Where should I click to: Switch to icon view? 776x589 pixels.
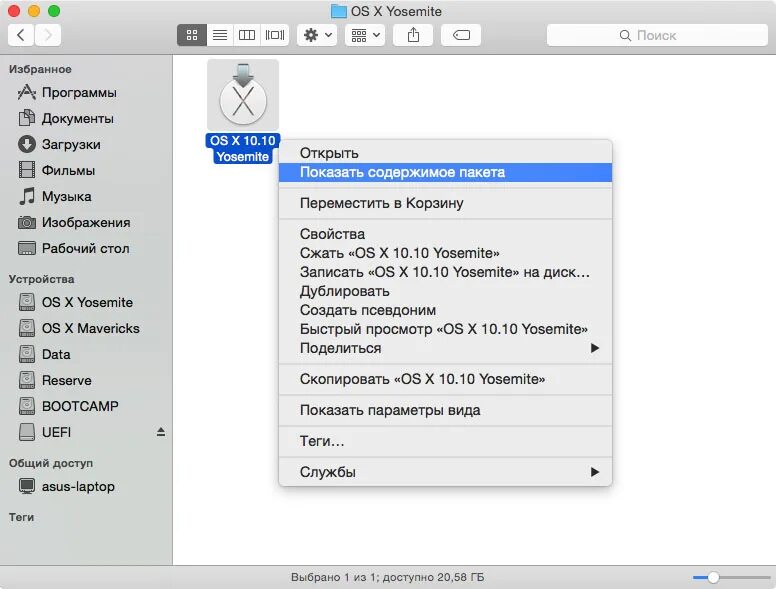point(192,35)
